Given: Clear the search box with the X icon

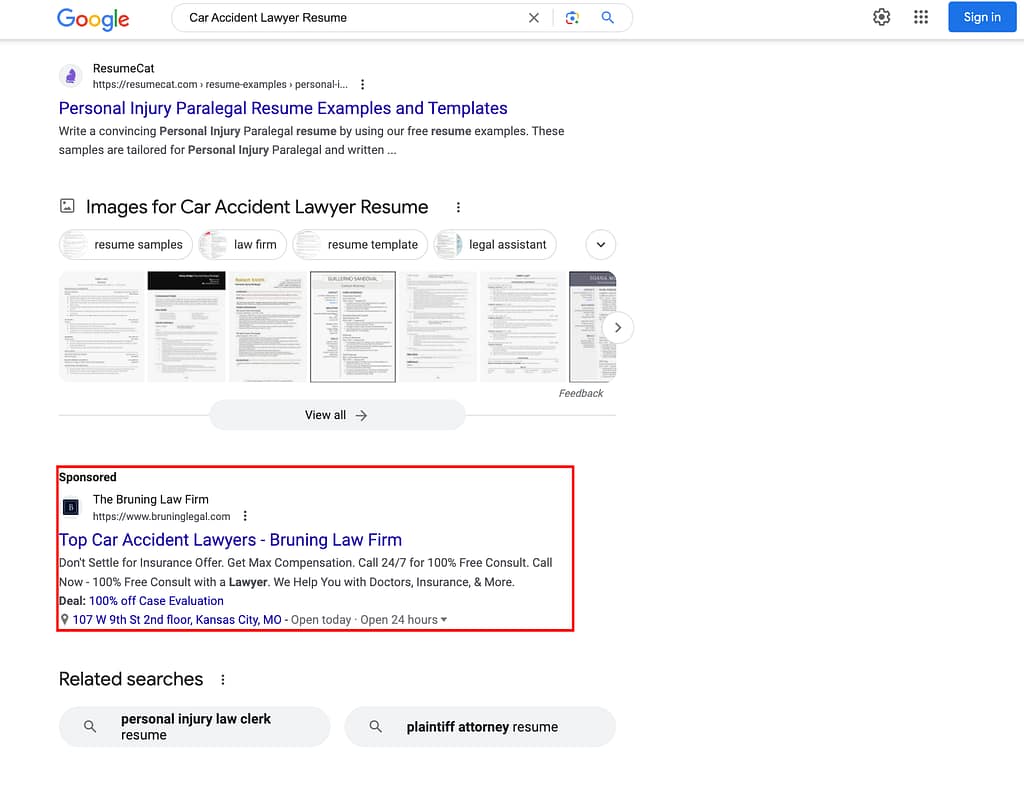Looking at the screenshot, I should pyautogui.click(x=534, y=18).
